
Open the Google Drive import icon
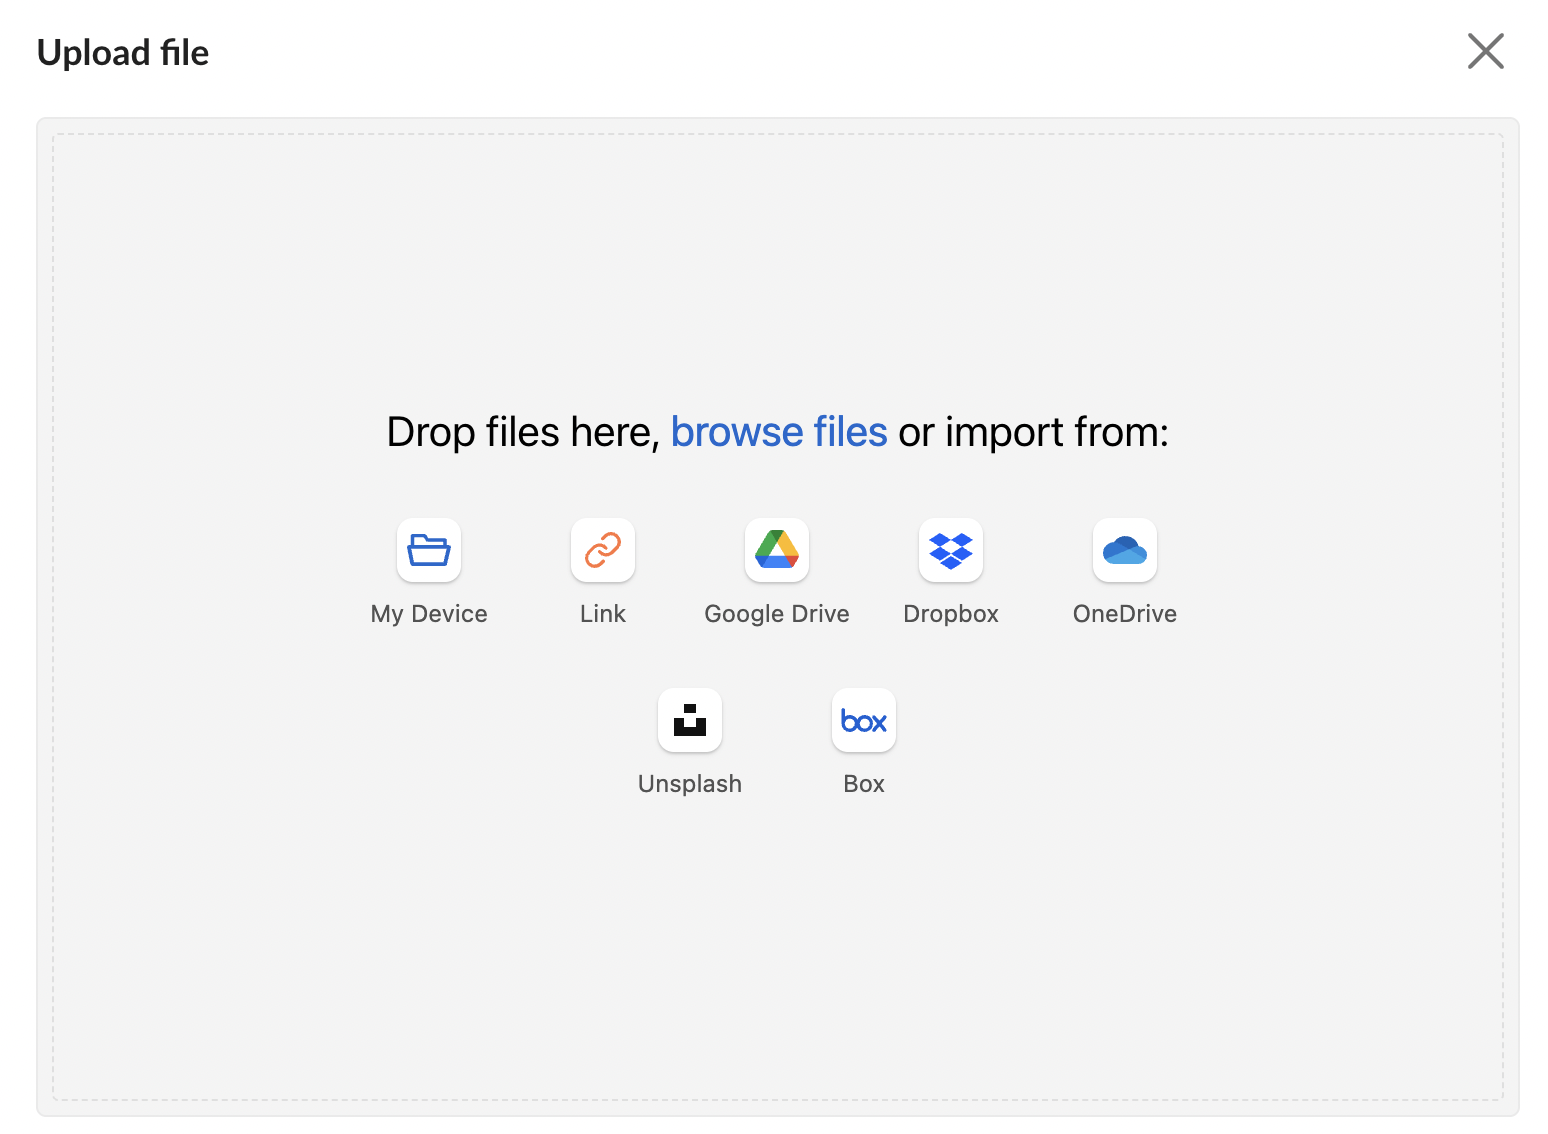pyautogui.click(x=777, y=550)
